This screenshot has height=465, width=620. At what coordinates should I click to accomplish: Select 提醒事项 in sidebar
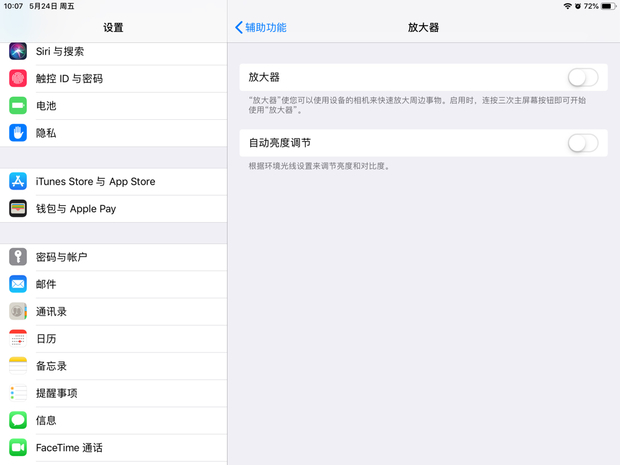113,393
